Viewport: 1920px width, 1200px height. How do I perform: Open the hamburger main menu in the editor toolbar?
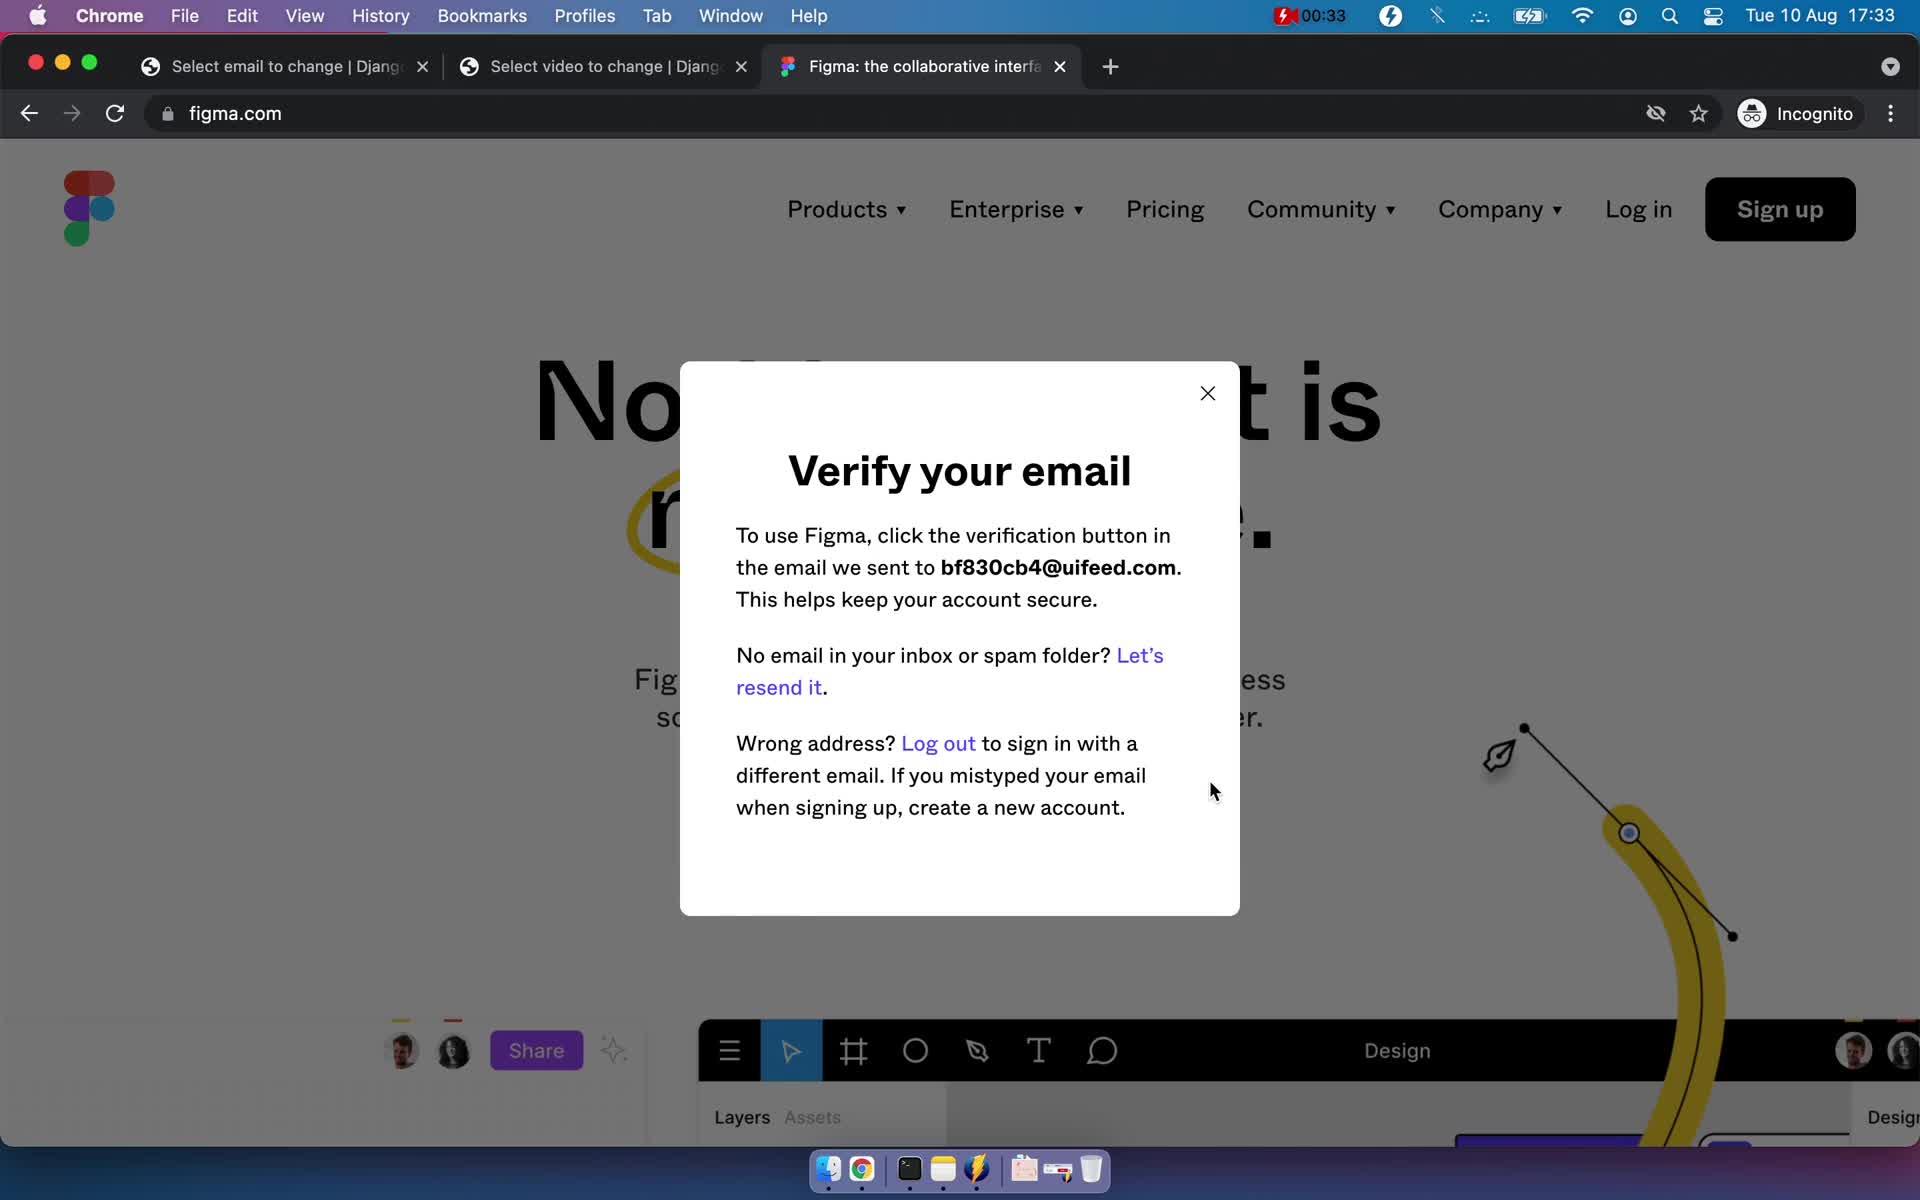(x=730, y=1050)
